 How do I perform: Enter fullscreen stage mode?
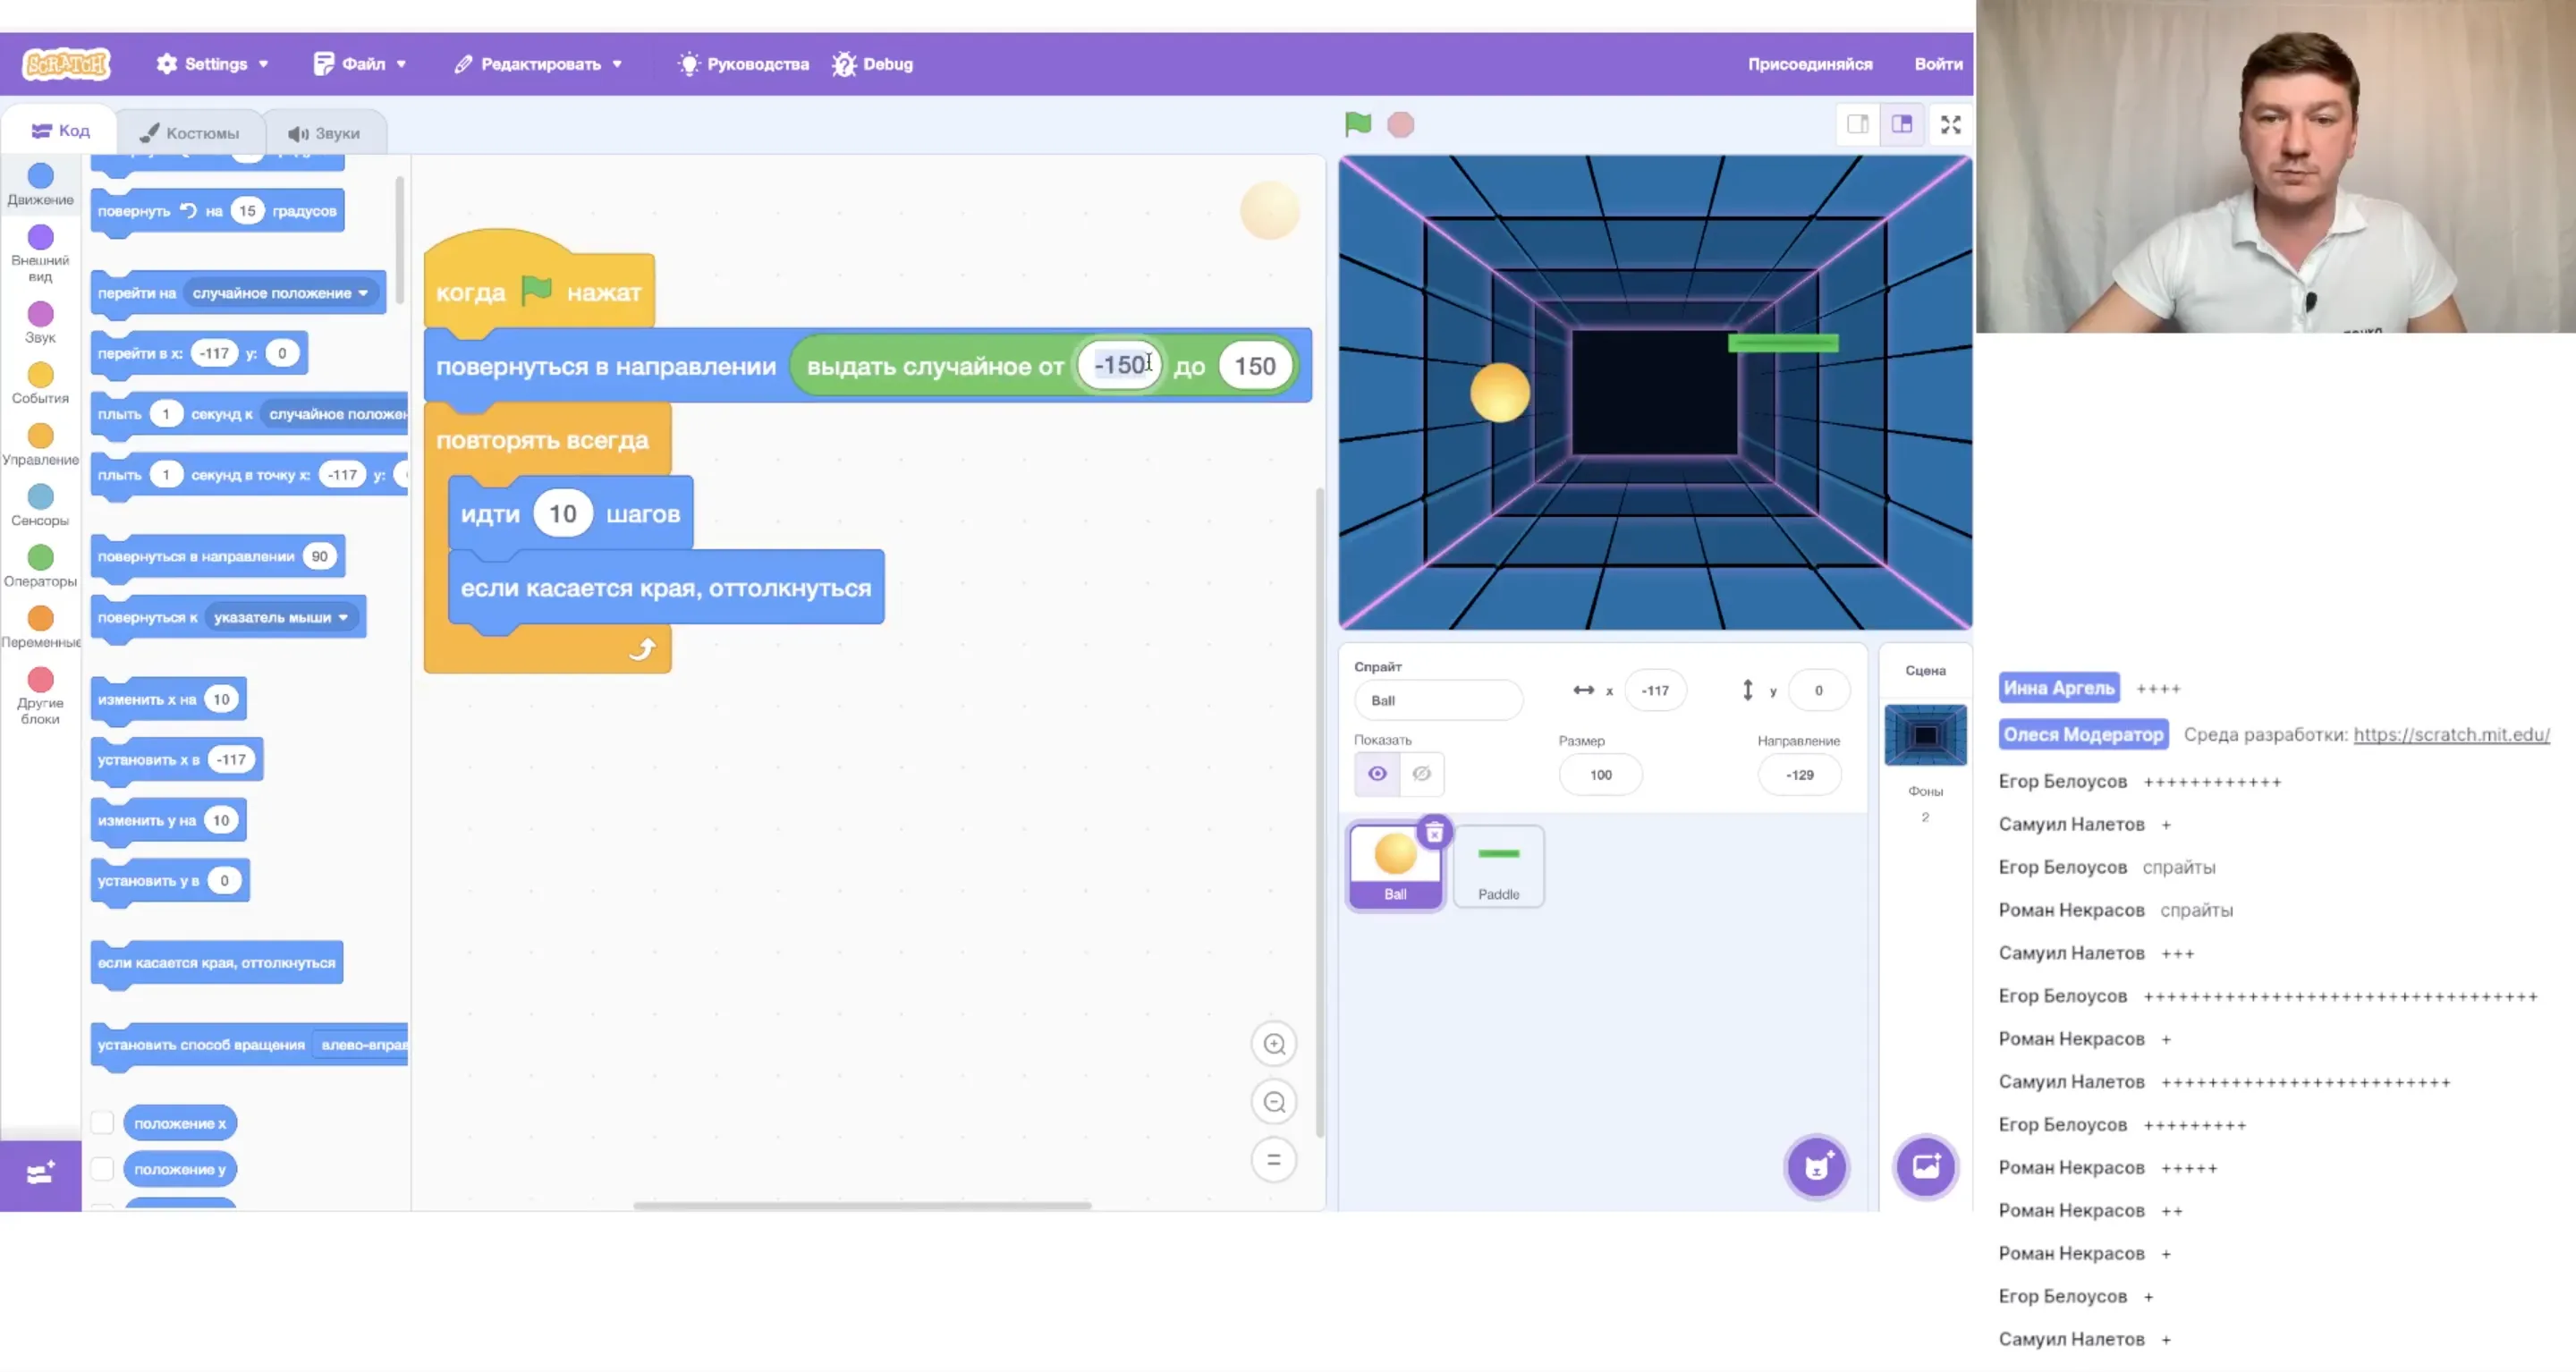[x=1950, y=124]
